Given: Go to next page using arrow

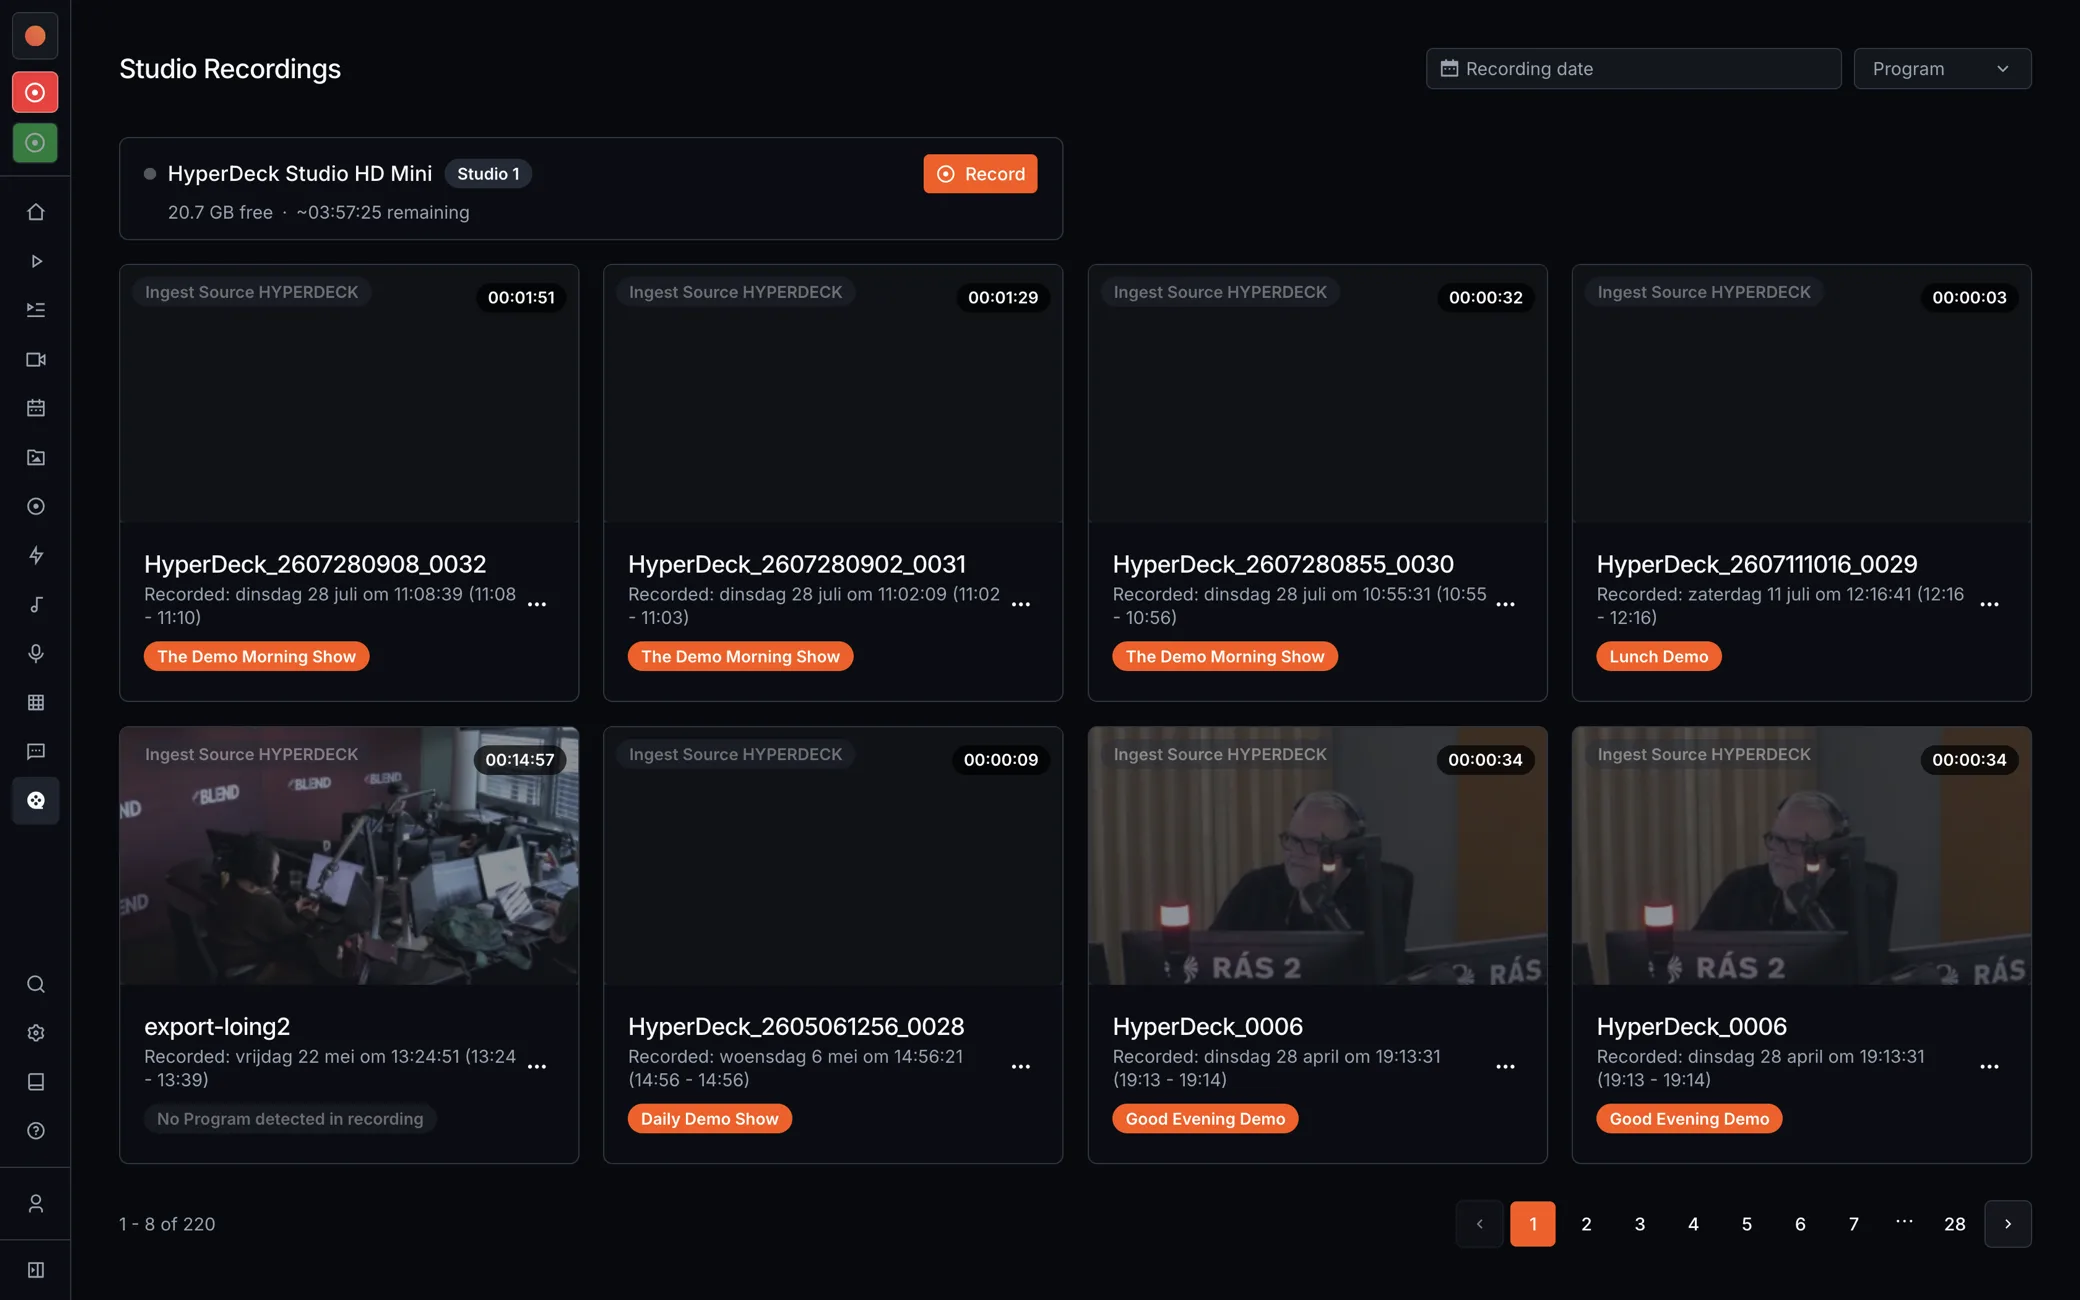Looking at the screenshot, I should [x=2008, y=1224].
